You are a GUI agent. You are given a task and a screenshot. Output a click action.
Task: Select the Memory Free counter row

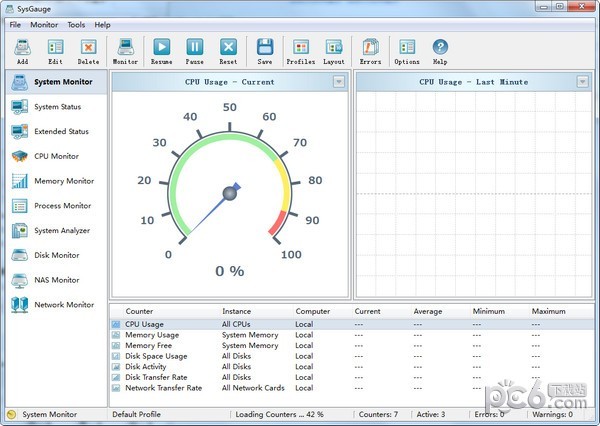point(352,346)
